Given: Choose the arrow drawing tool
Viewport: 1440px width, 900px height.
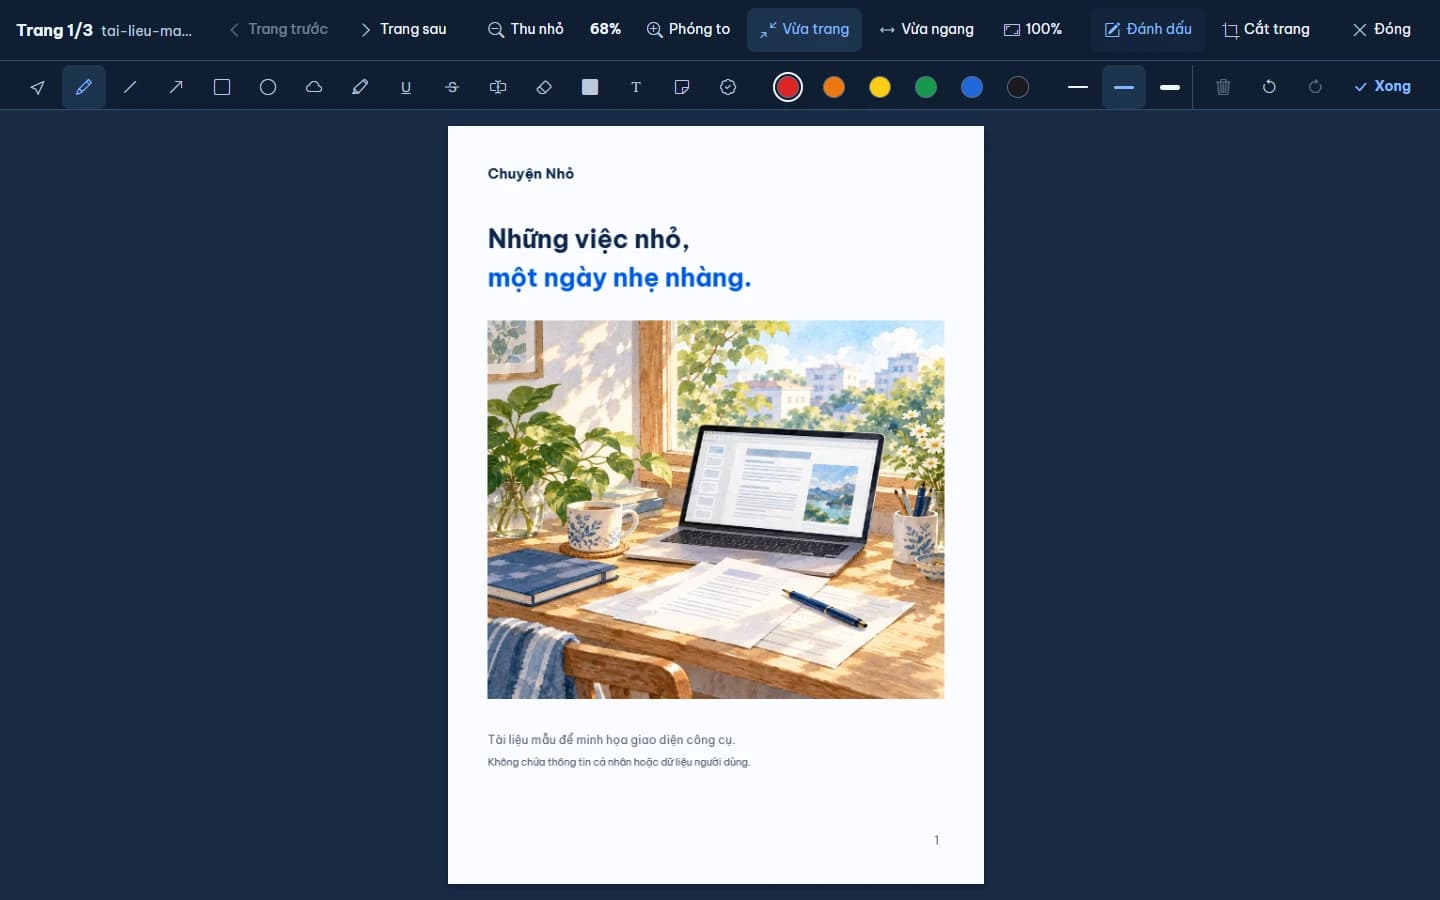Looking at the screenshot, I should pyautogui.click(x=176, y=87).
